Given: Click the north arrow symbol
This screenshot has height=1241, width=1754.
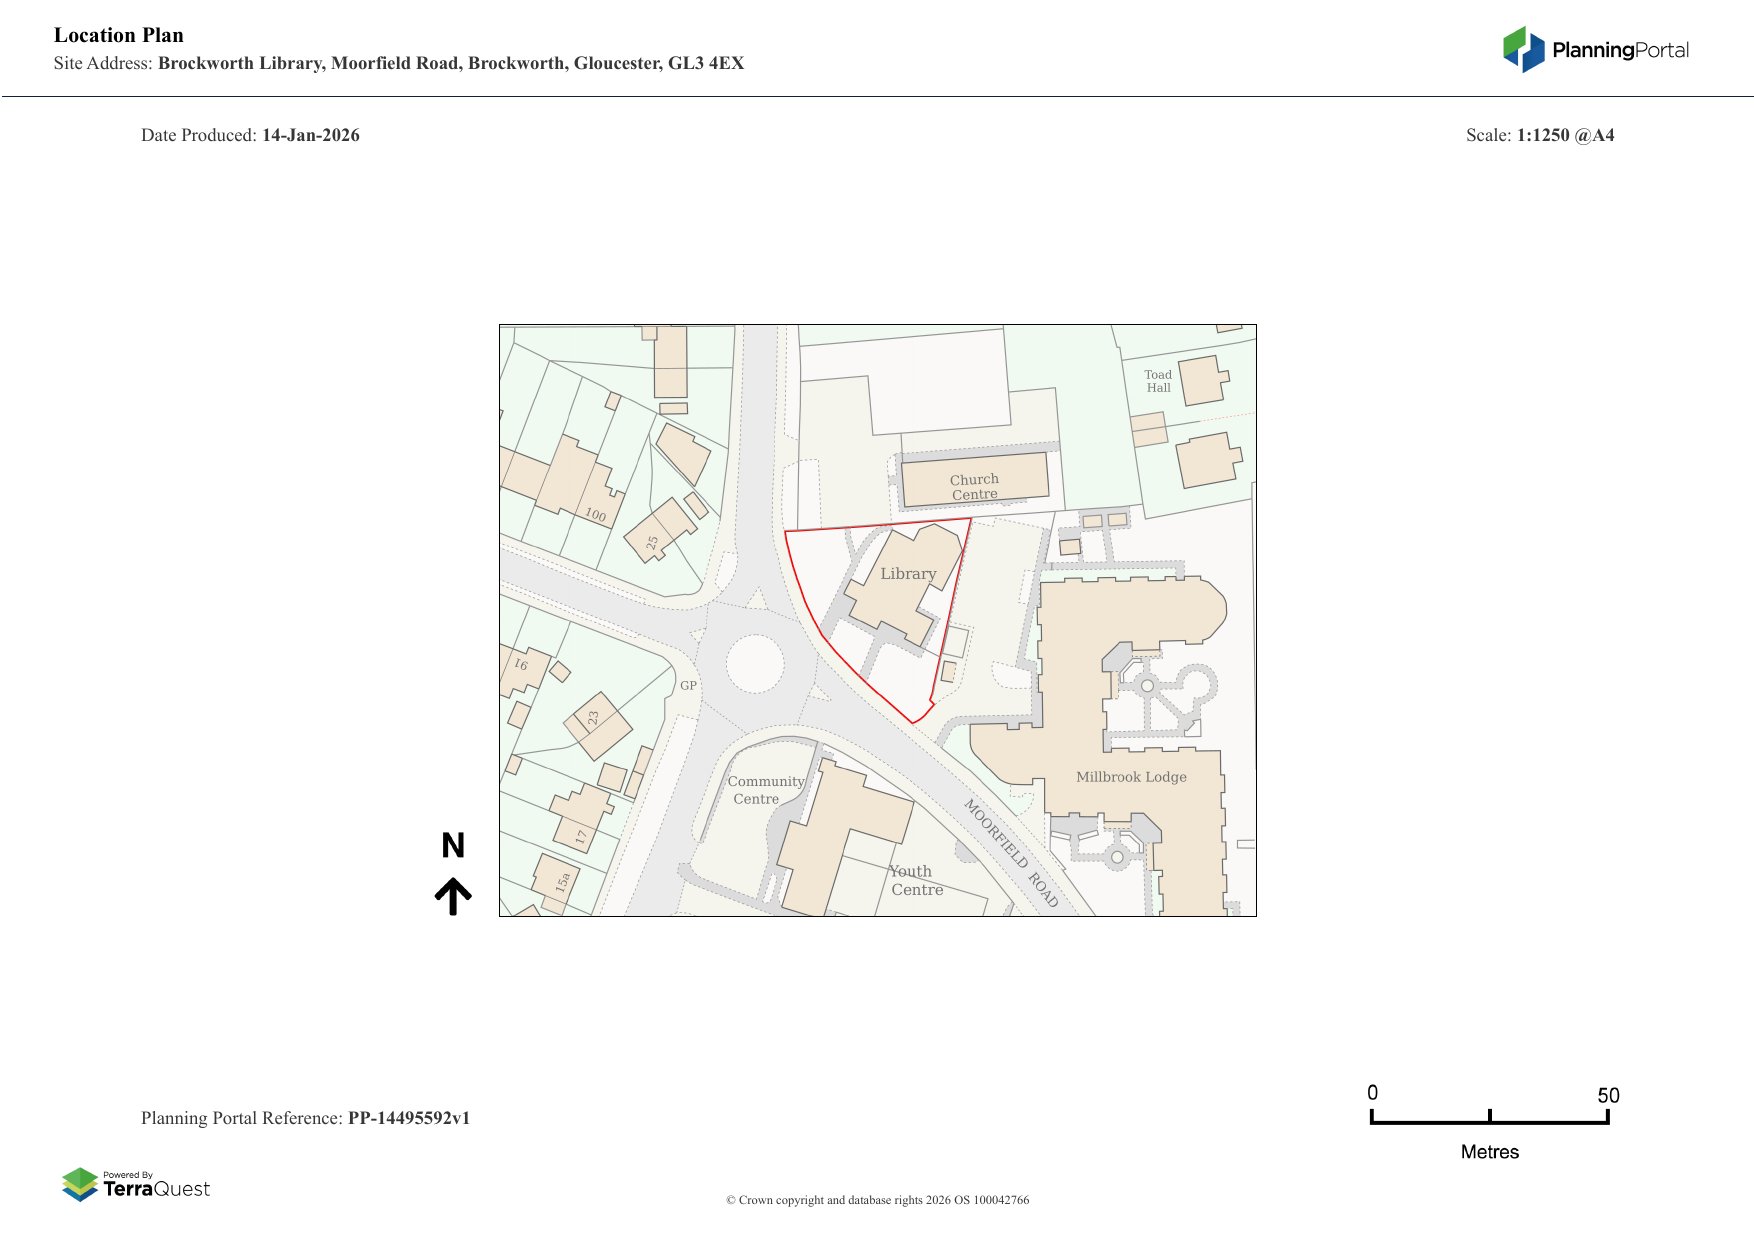Looking at the screenshot, I should click(453, 896).
